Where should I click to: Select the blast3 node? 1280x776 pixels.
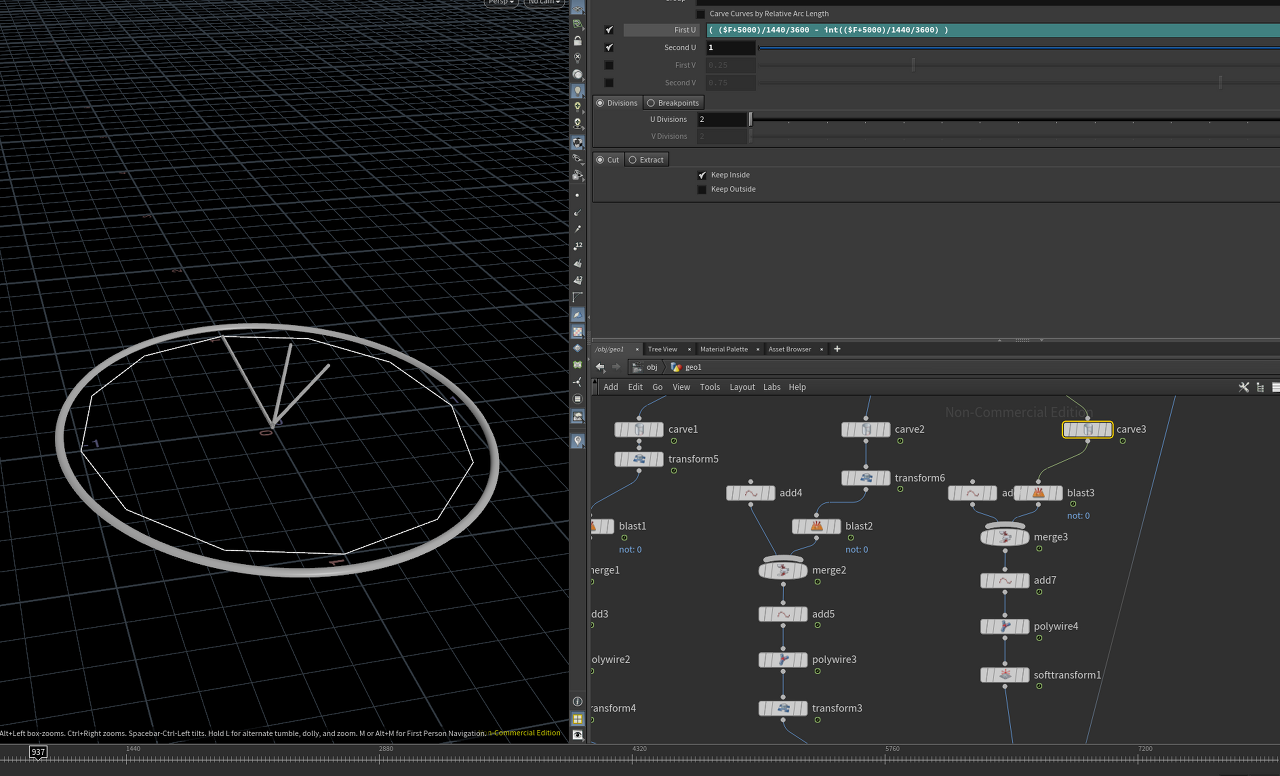click(1038, 493)
